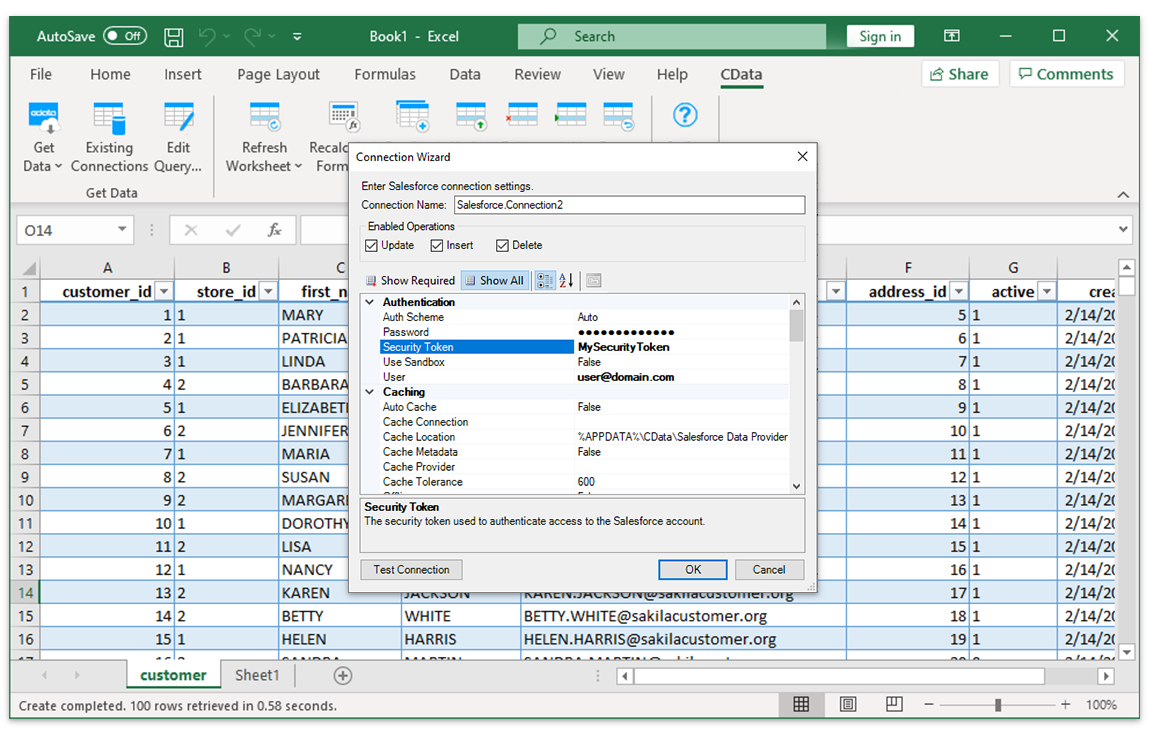This screenshot has width=1149, height=733.
Task: Collapse the Authentication property group
Action: (369, 302)
